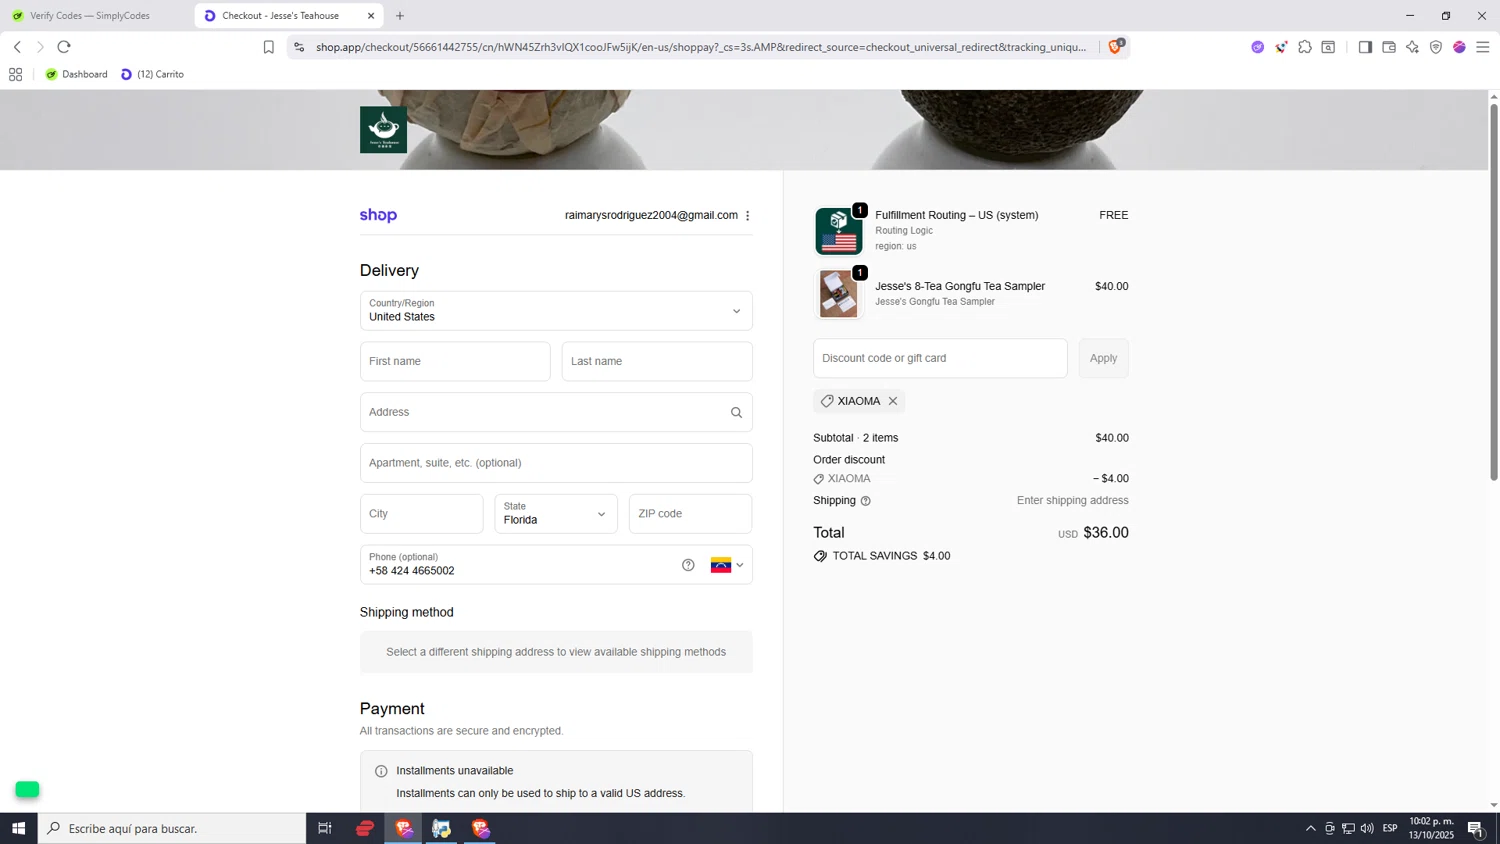Viewport: 1500px width, 844px height.
Task: Open the site settings icon in the address bar
Action: 299,47
